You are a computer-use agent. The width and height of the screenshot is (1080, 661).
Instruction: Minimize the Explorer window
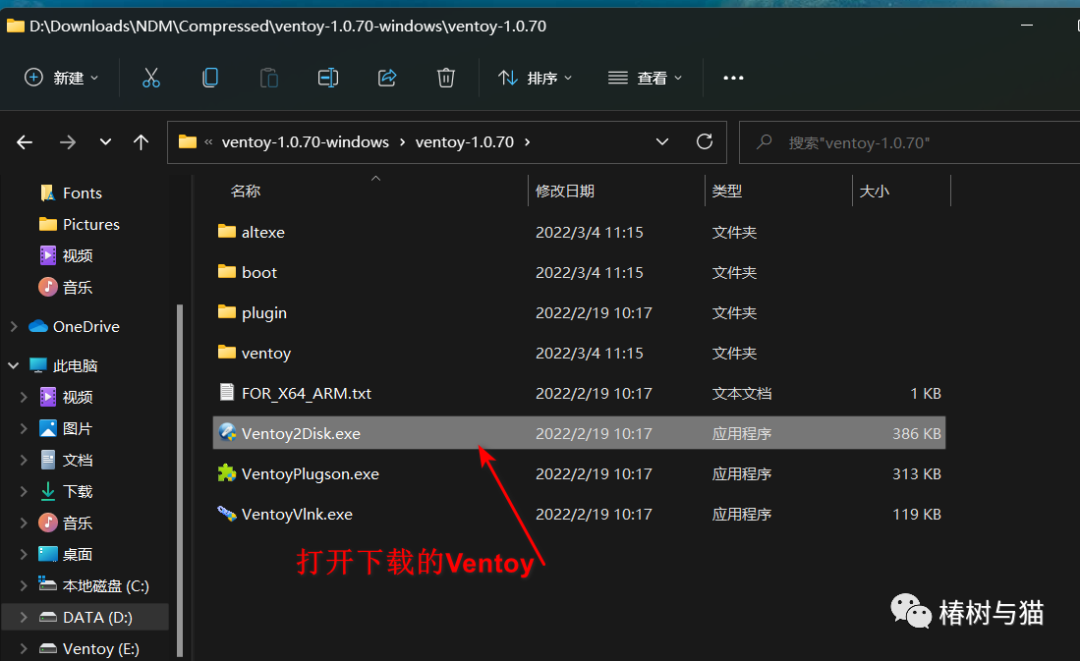point(1026,25)
